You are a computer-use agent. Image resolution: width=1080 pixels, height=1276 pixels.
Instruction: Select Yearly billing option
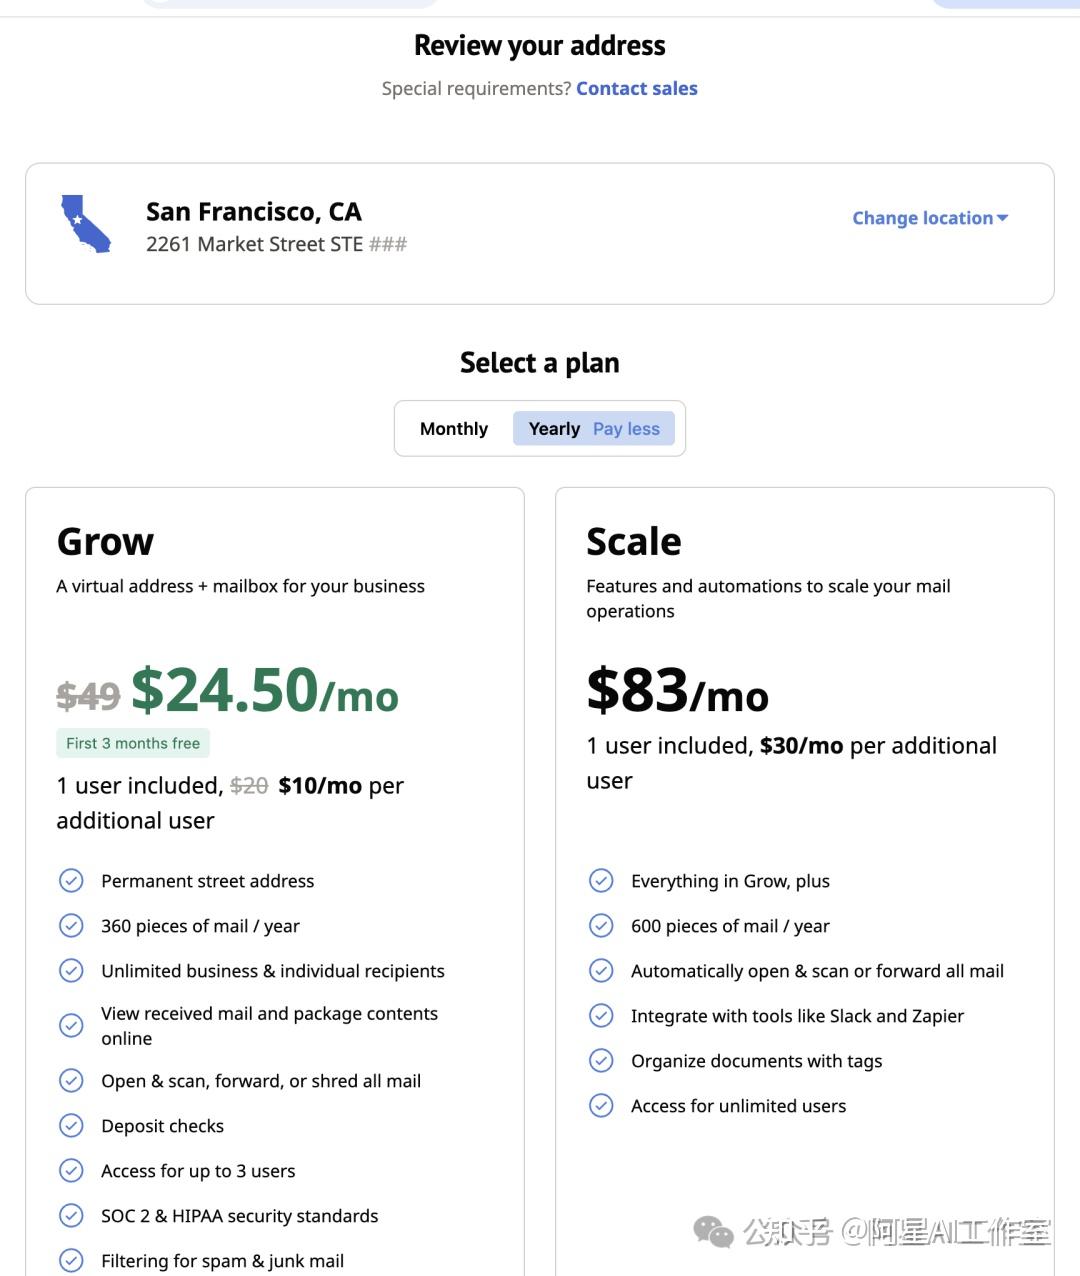pyautogui.click(x=554, y=429)
